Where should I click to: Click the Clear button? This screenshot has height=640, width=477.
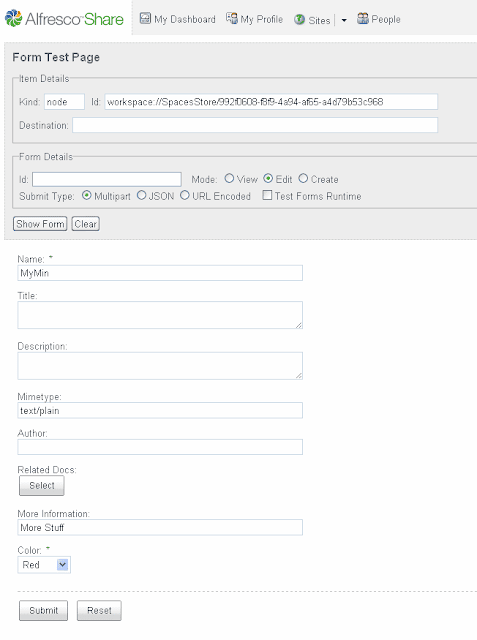click(86, 224)
